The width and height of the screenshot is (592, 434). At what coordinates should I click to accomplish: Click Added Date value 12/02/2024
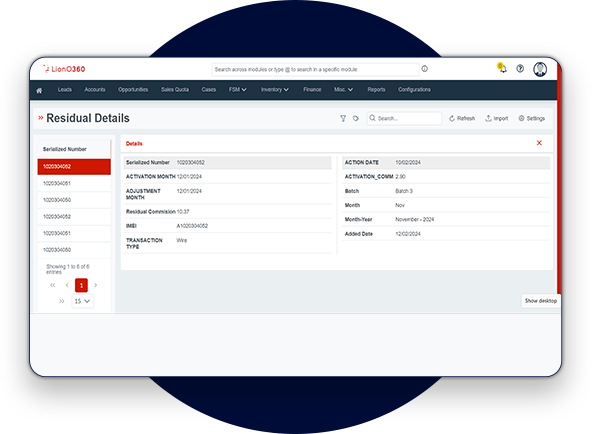coord(408,234)
